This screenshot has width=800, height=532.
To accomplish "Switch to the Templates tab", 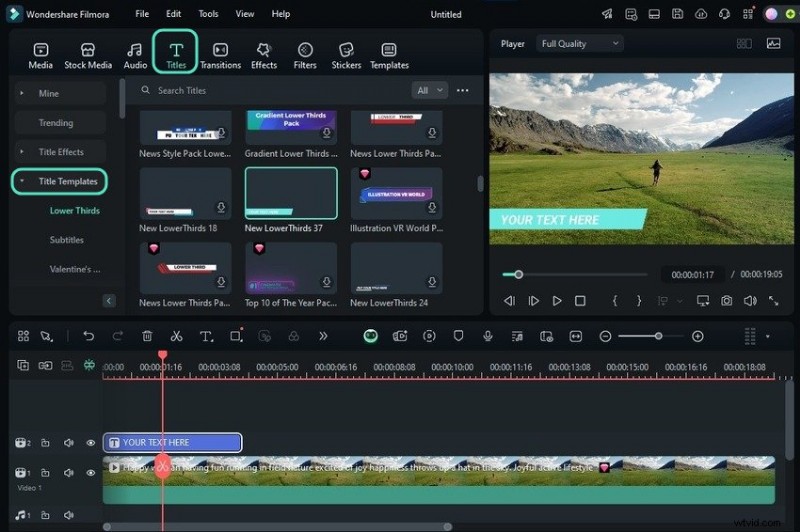I will coord(389,55).
